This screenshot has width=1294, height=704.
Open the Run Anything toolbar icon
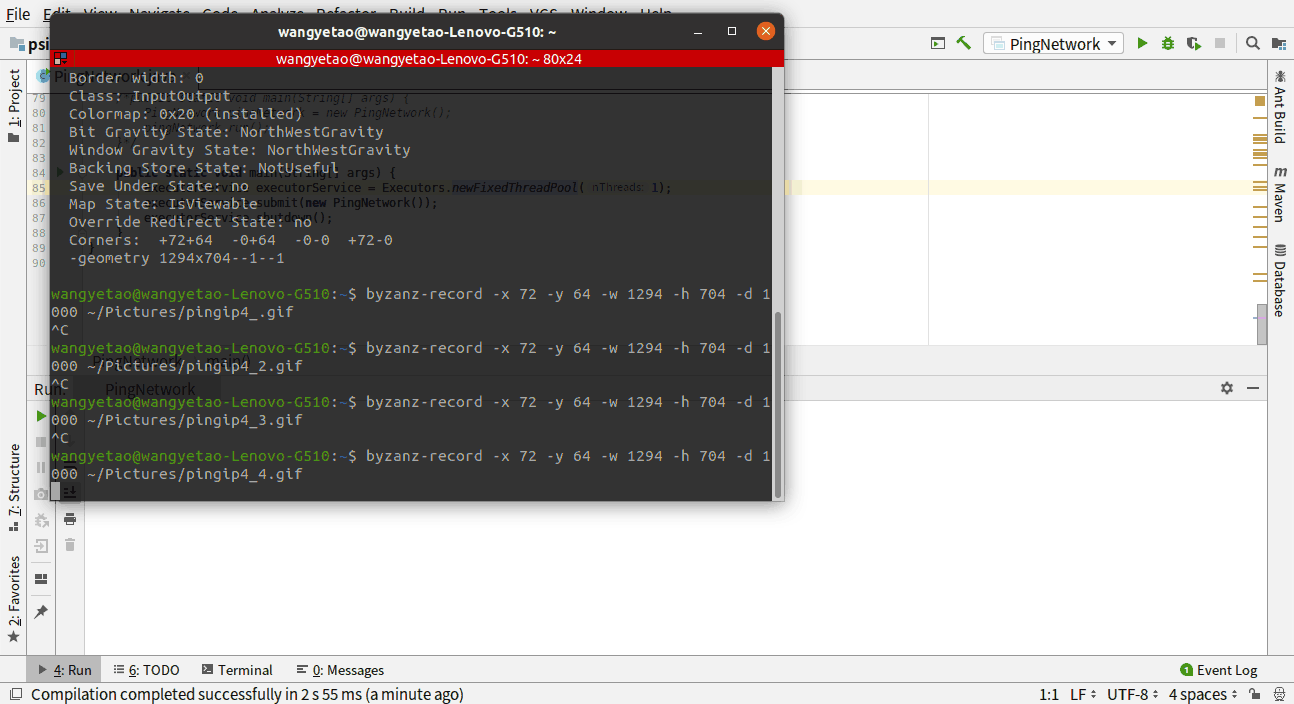938,43
